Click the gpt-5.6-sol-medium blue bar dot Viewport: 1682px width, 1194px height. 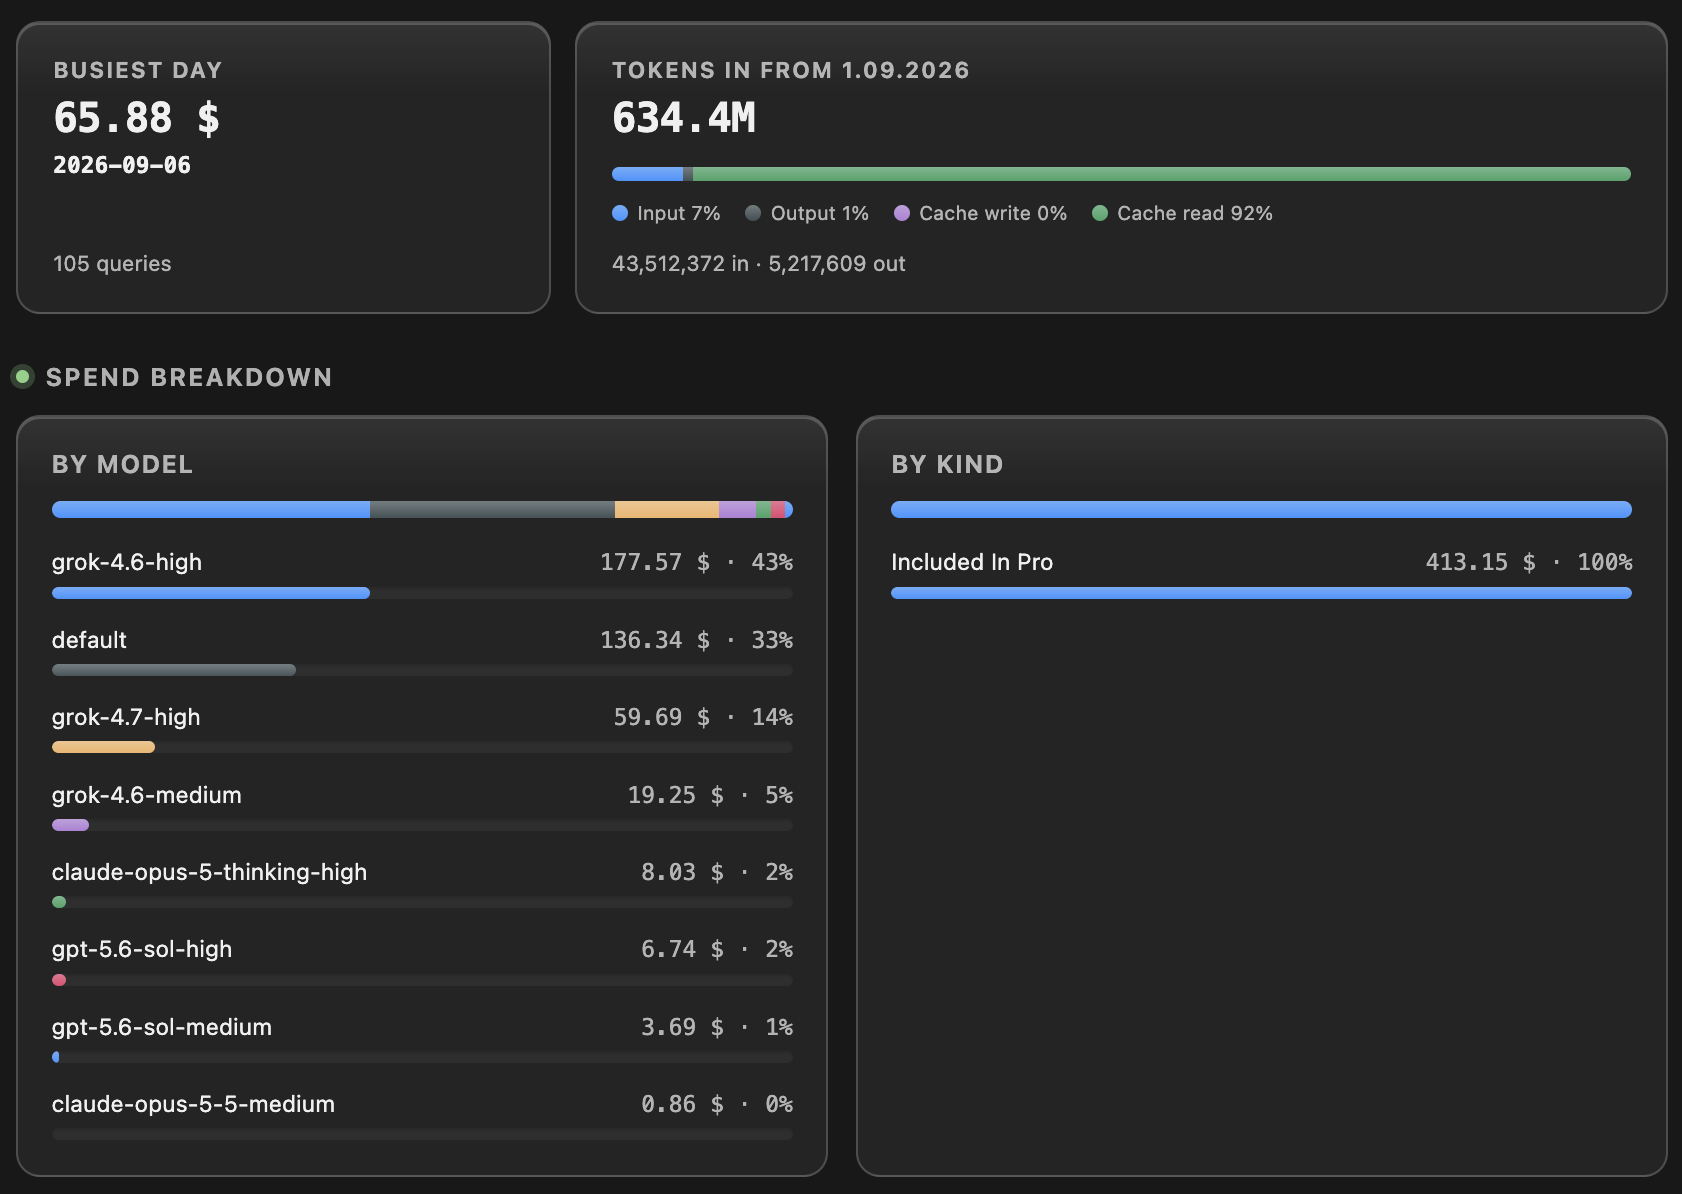(x=56, y=1057)
